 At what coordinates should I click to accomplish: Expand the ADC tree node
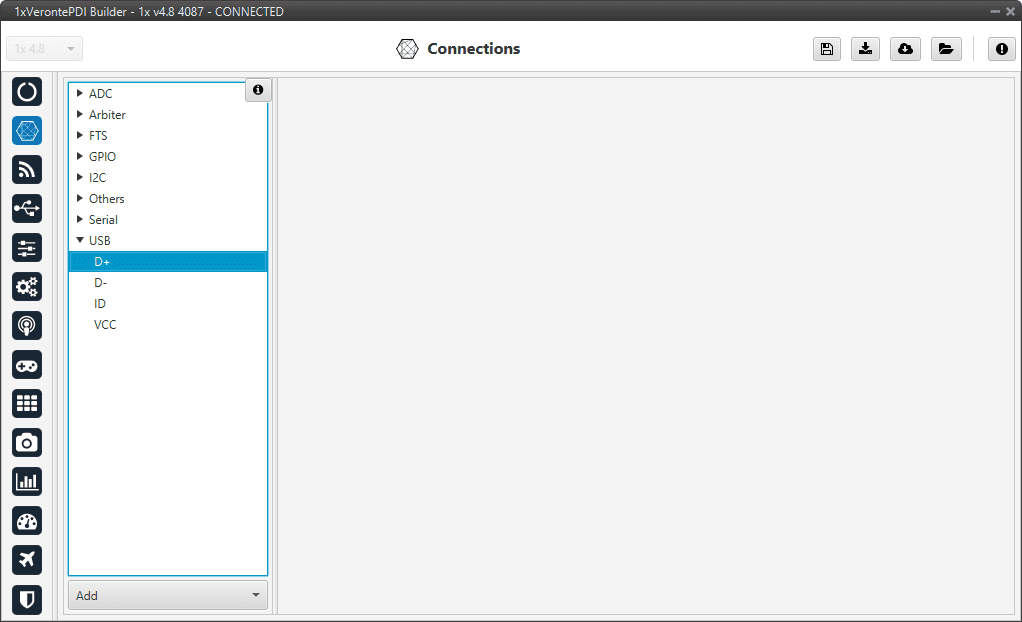(80, 94)
